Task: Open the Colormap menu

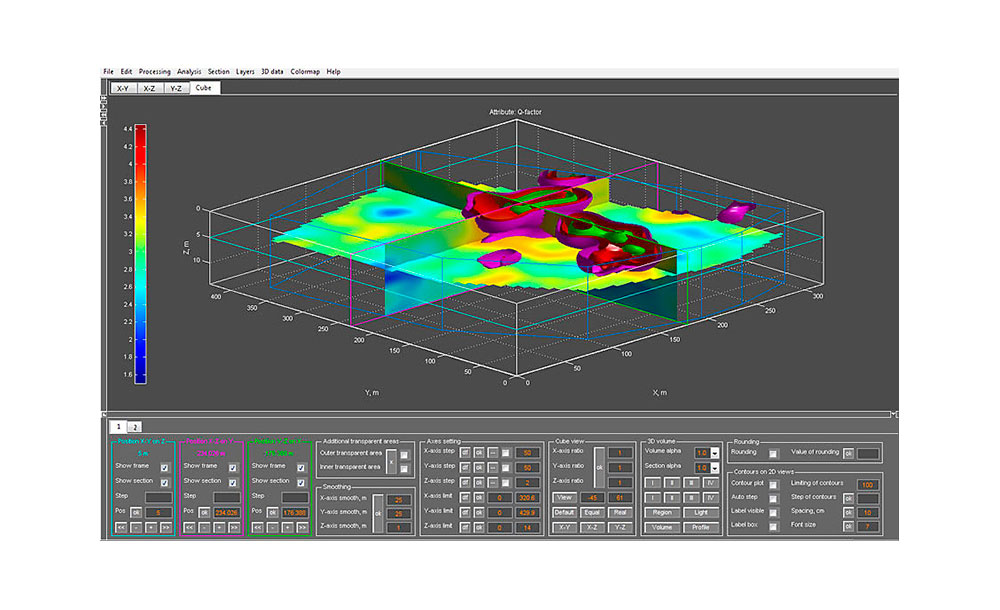Action: click(x=304, y=72)
